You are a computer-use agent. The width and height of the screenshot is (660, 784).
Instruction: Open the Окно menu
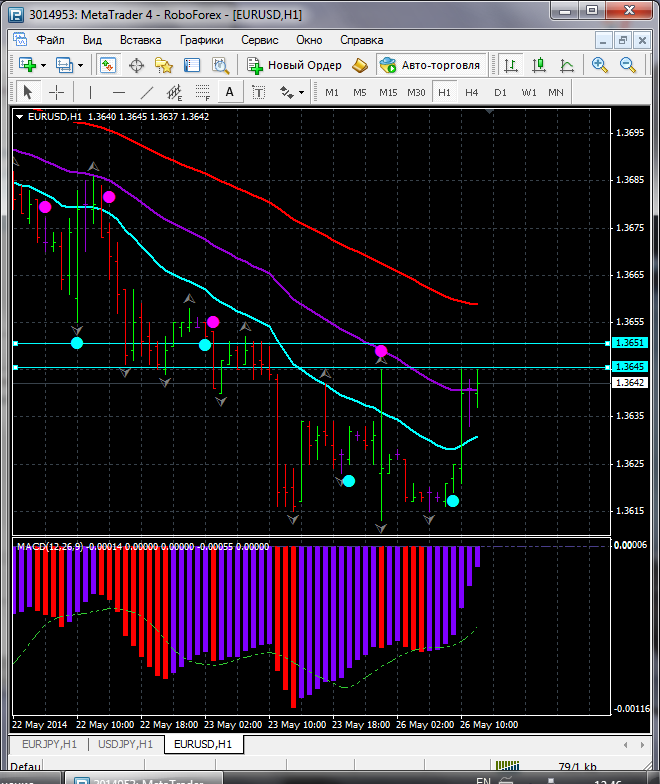pyautogui.click(x=309, y=40)
